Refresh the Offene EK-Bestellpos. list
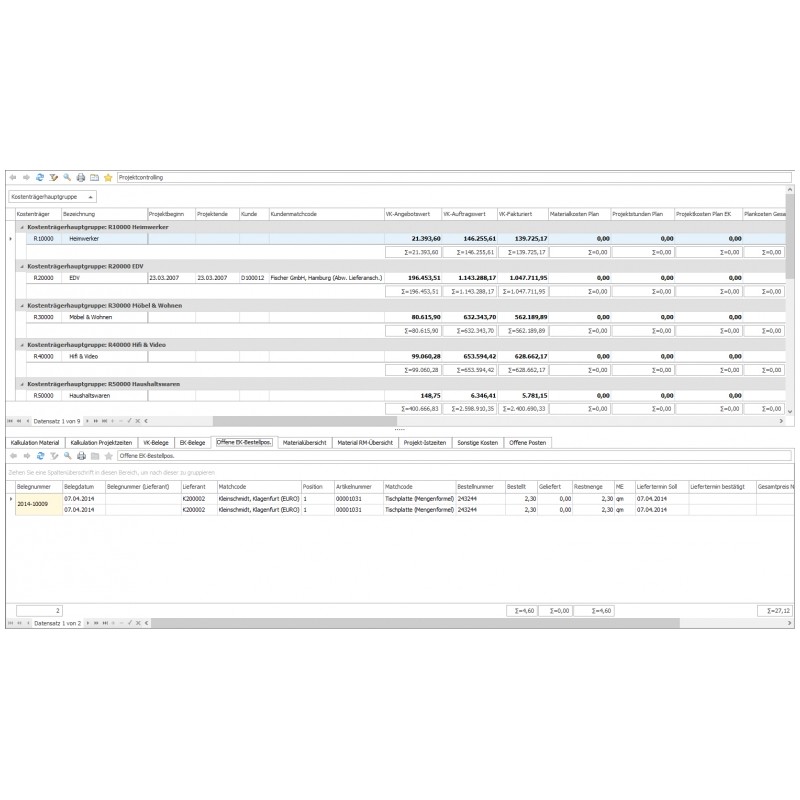The height and width of the screenshot is (800, 800). [40, 456]
